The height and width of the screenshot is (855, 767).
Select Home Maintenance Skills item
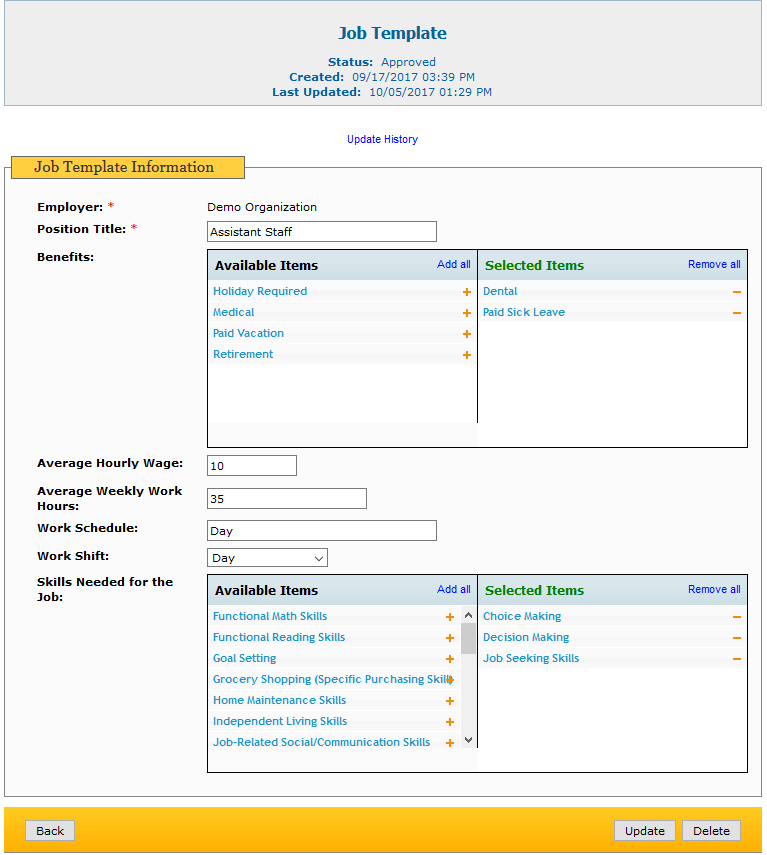pos(279,700)
